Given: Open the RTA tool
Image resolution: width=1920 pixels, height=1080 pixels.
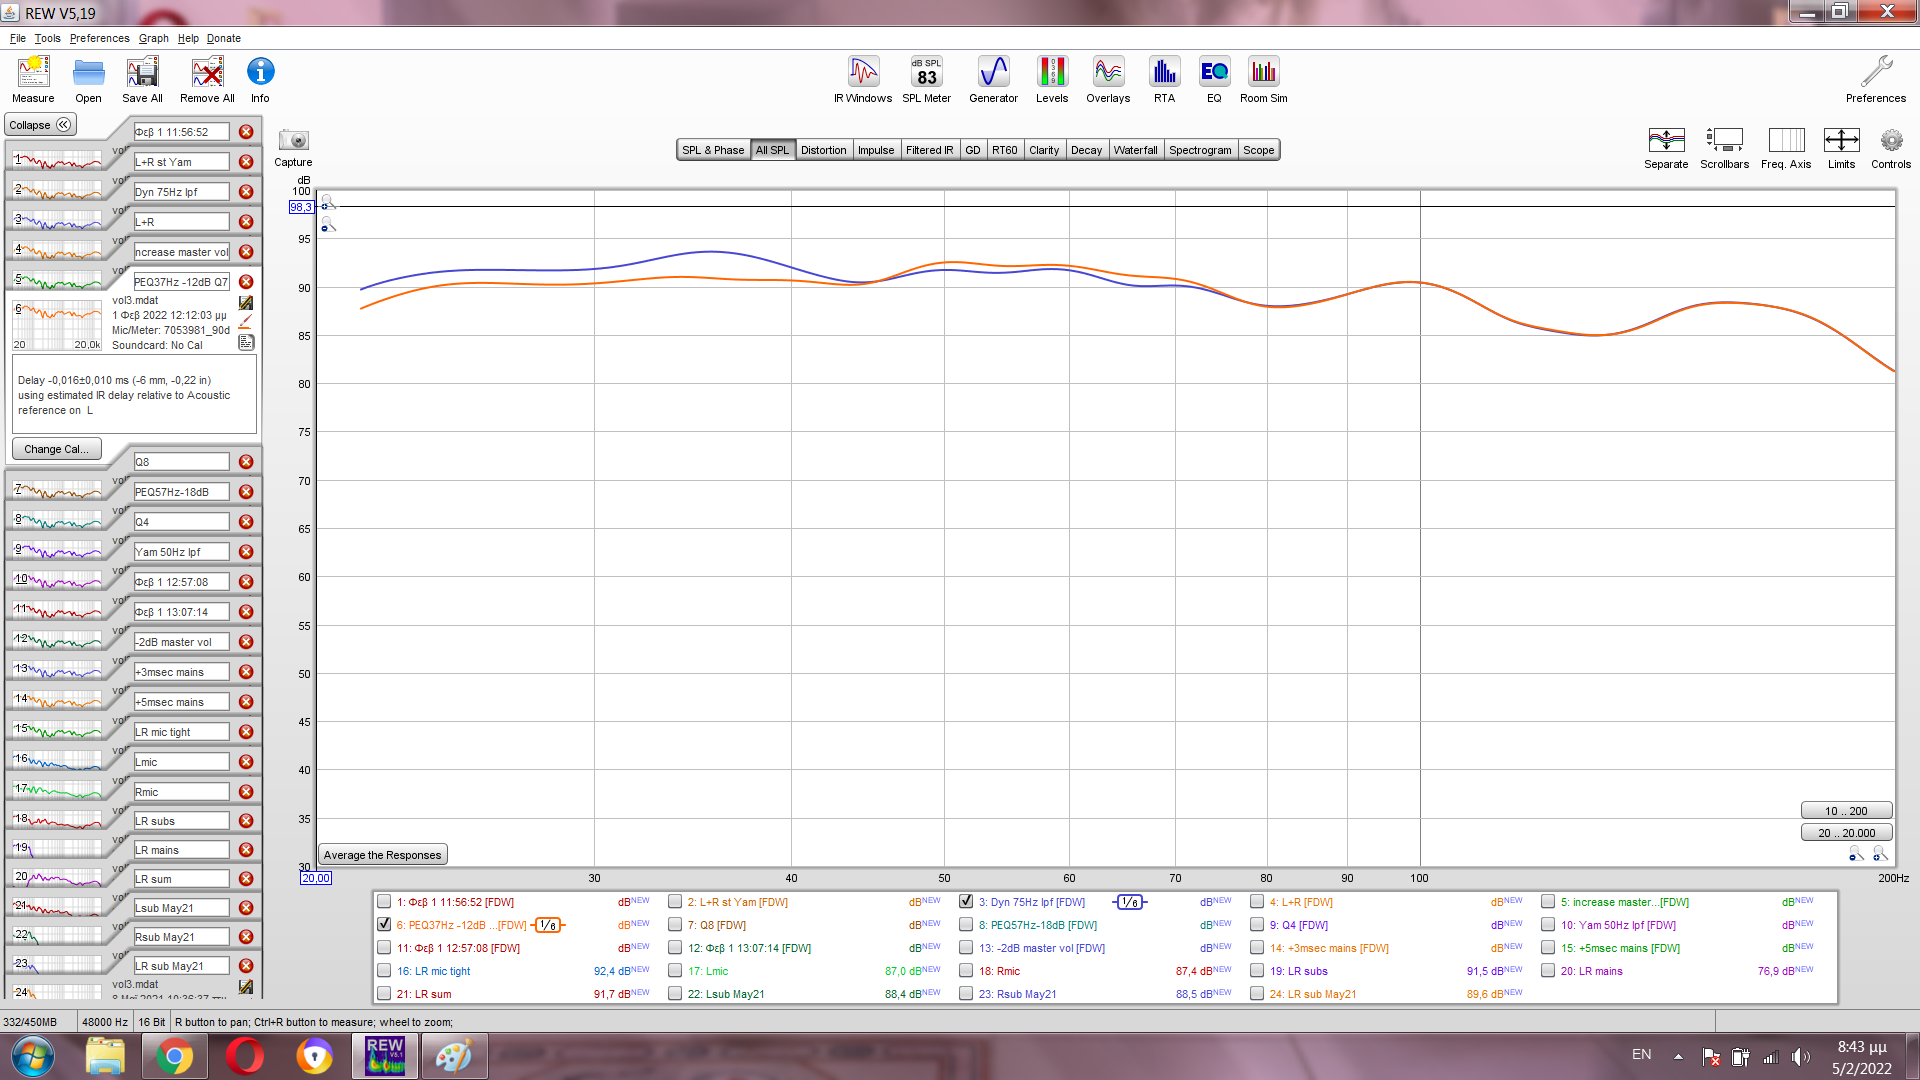Looking at the screenshot, I should [1164, 79].
